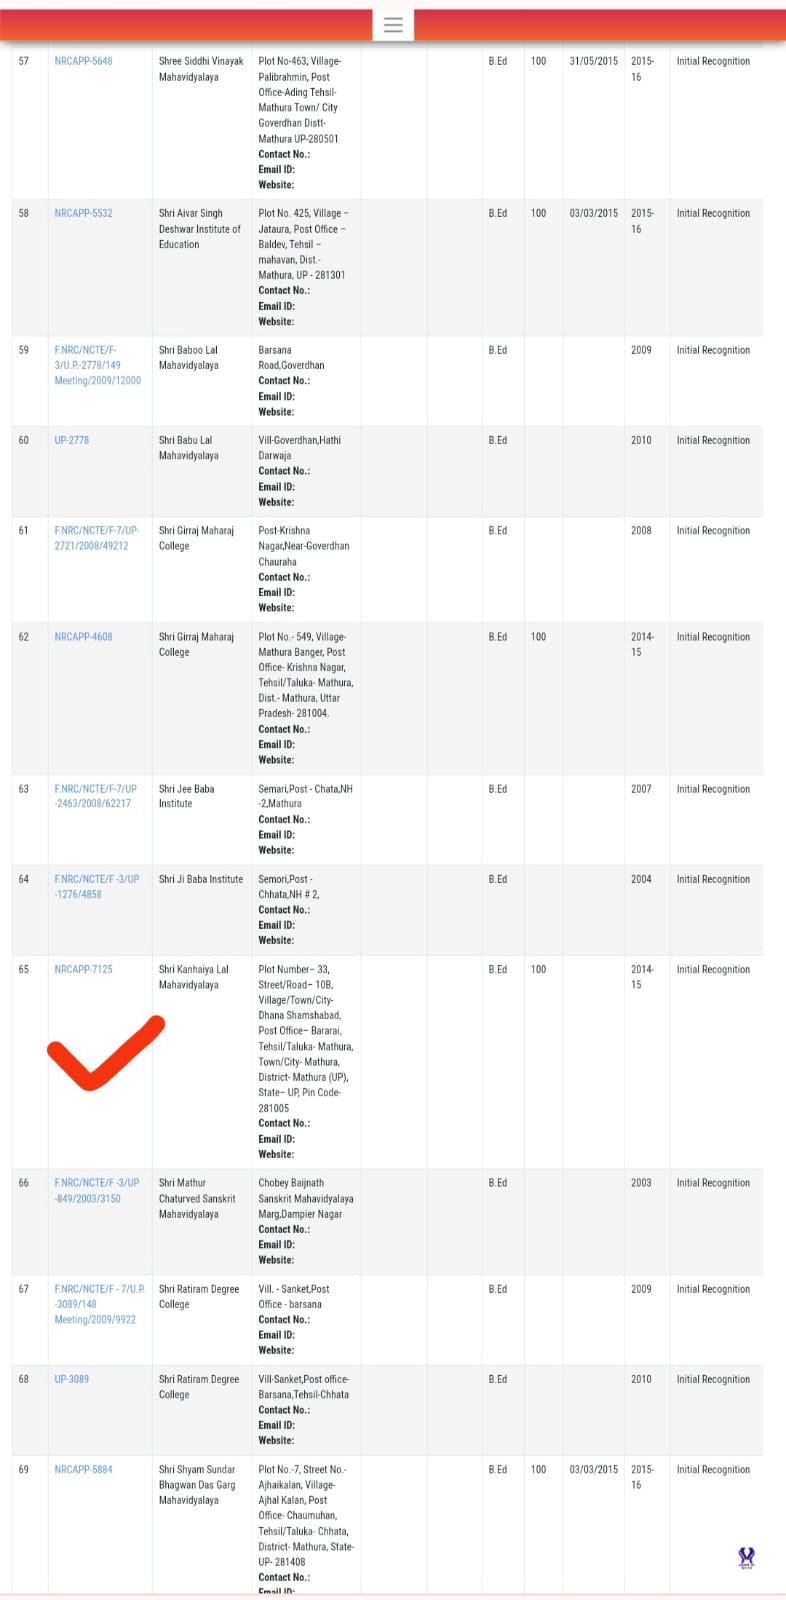Click Shri Mathur Chaturved Sanskrit Mahavidyalaya name

click(197, 1198)
